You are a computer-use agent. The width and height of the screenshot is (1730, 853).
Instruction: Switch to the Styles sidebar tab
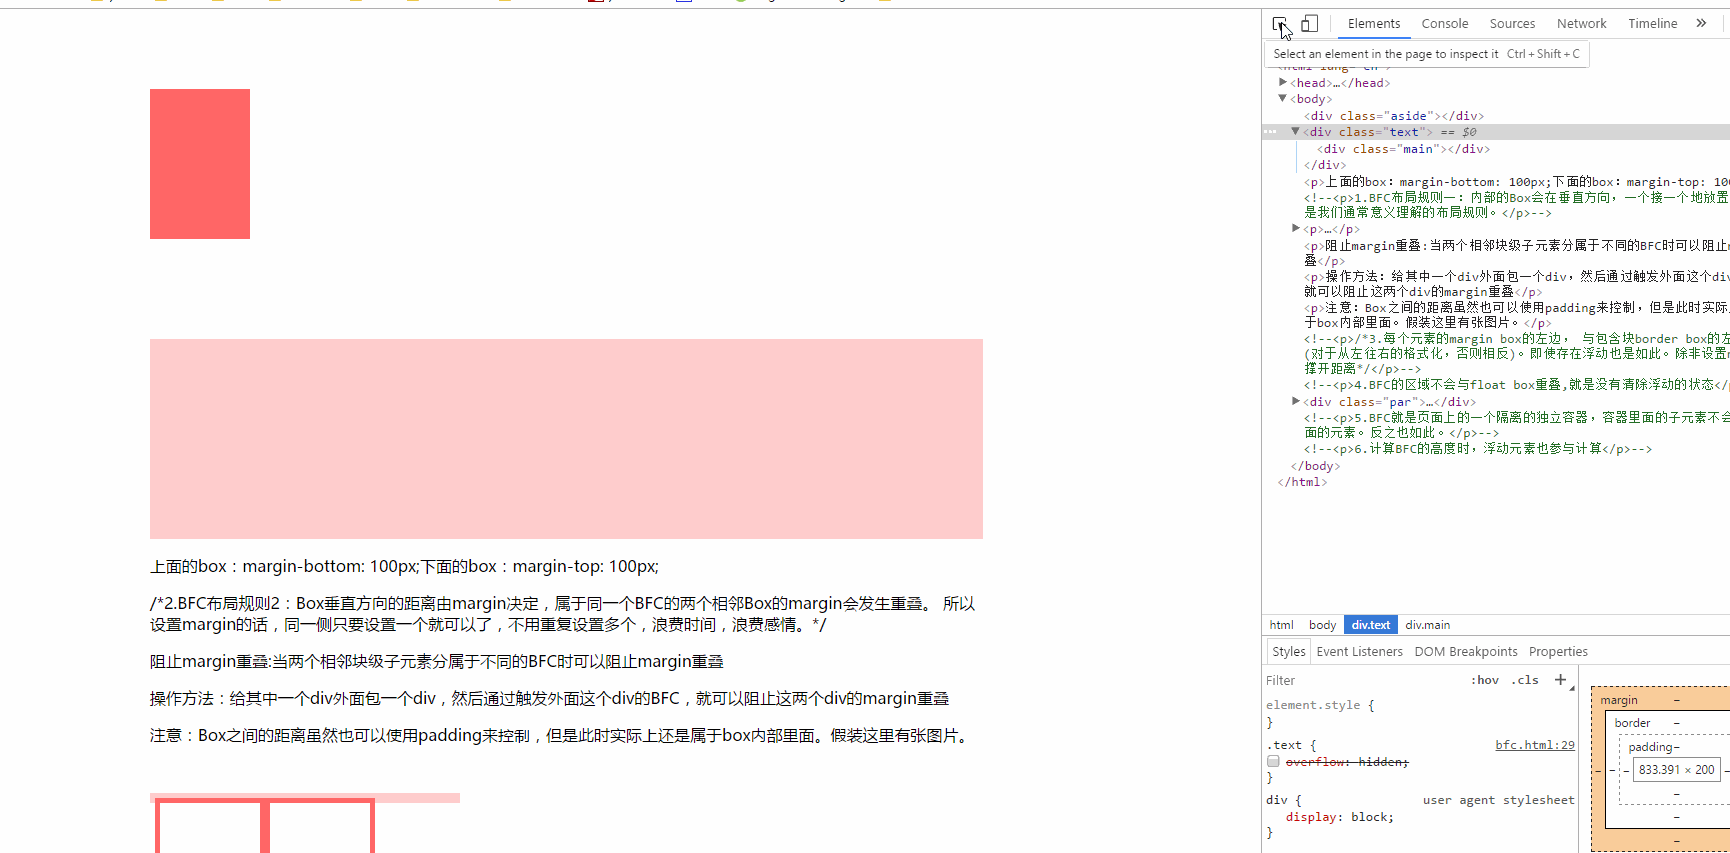[x=1288, y=651]
